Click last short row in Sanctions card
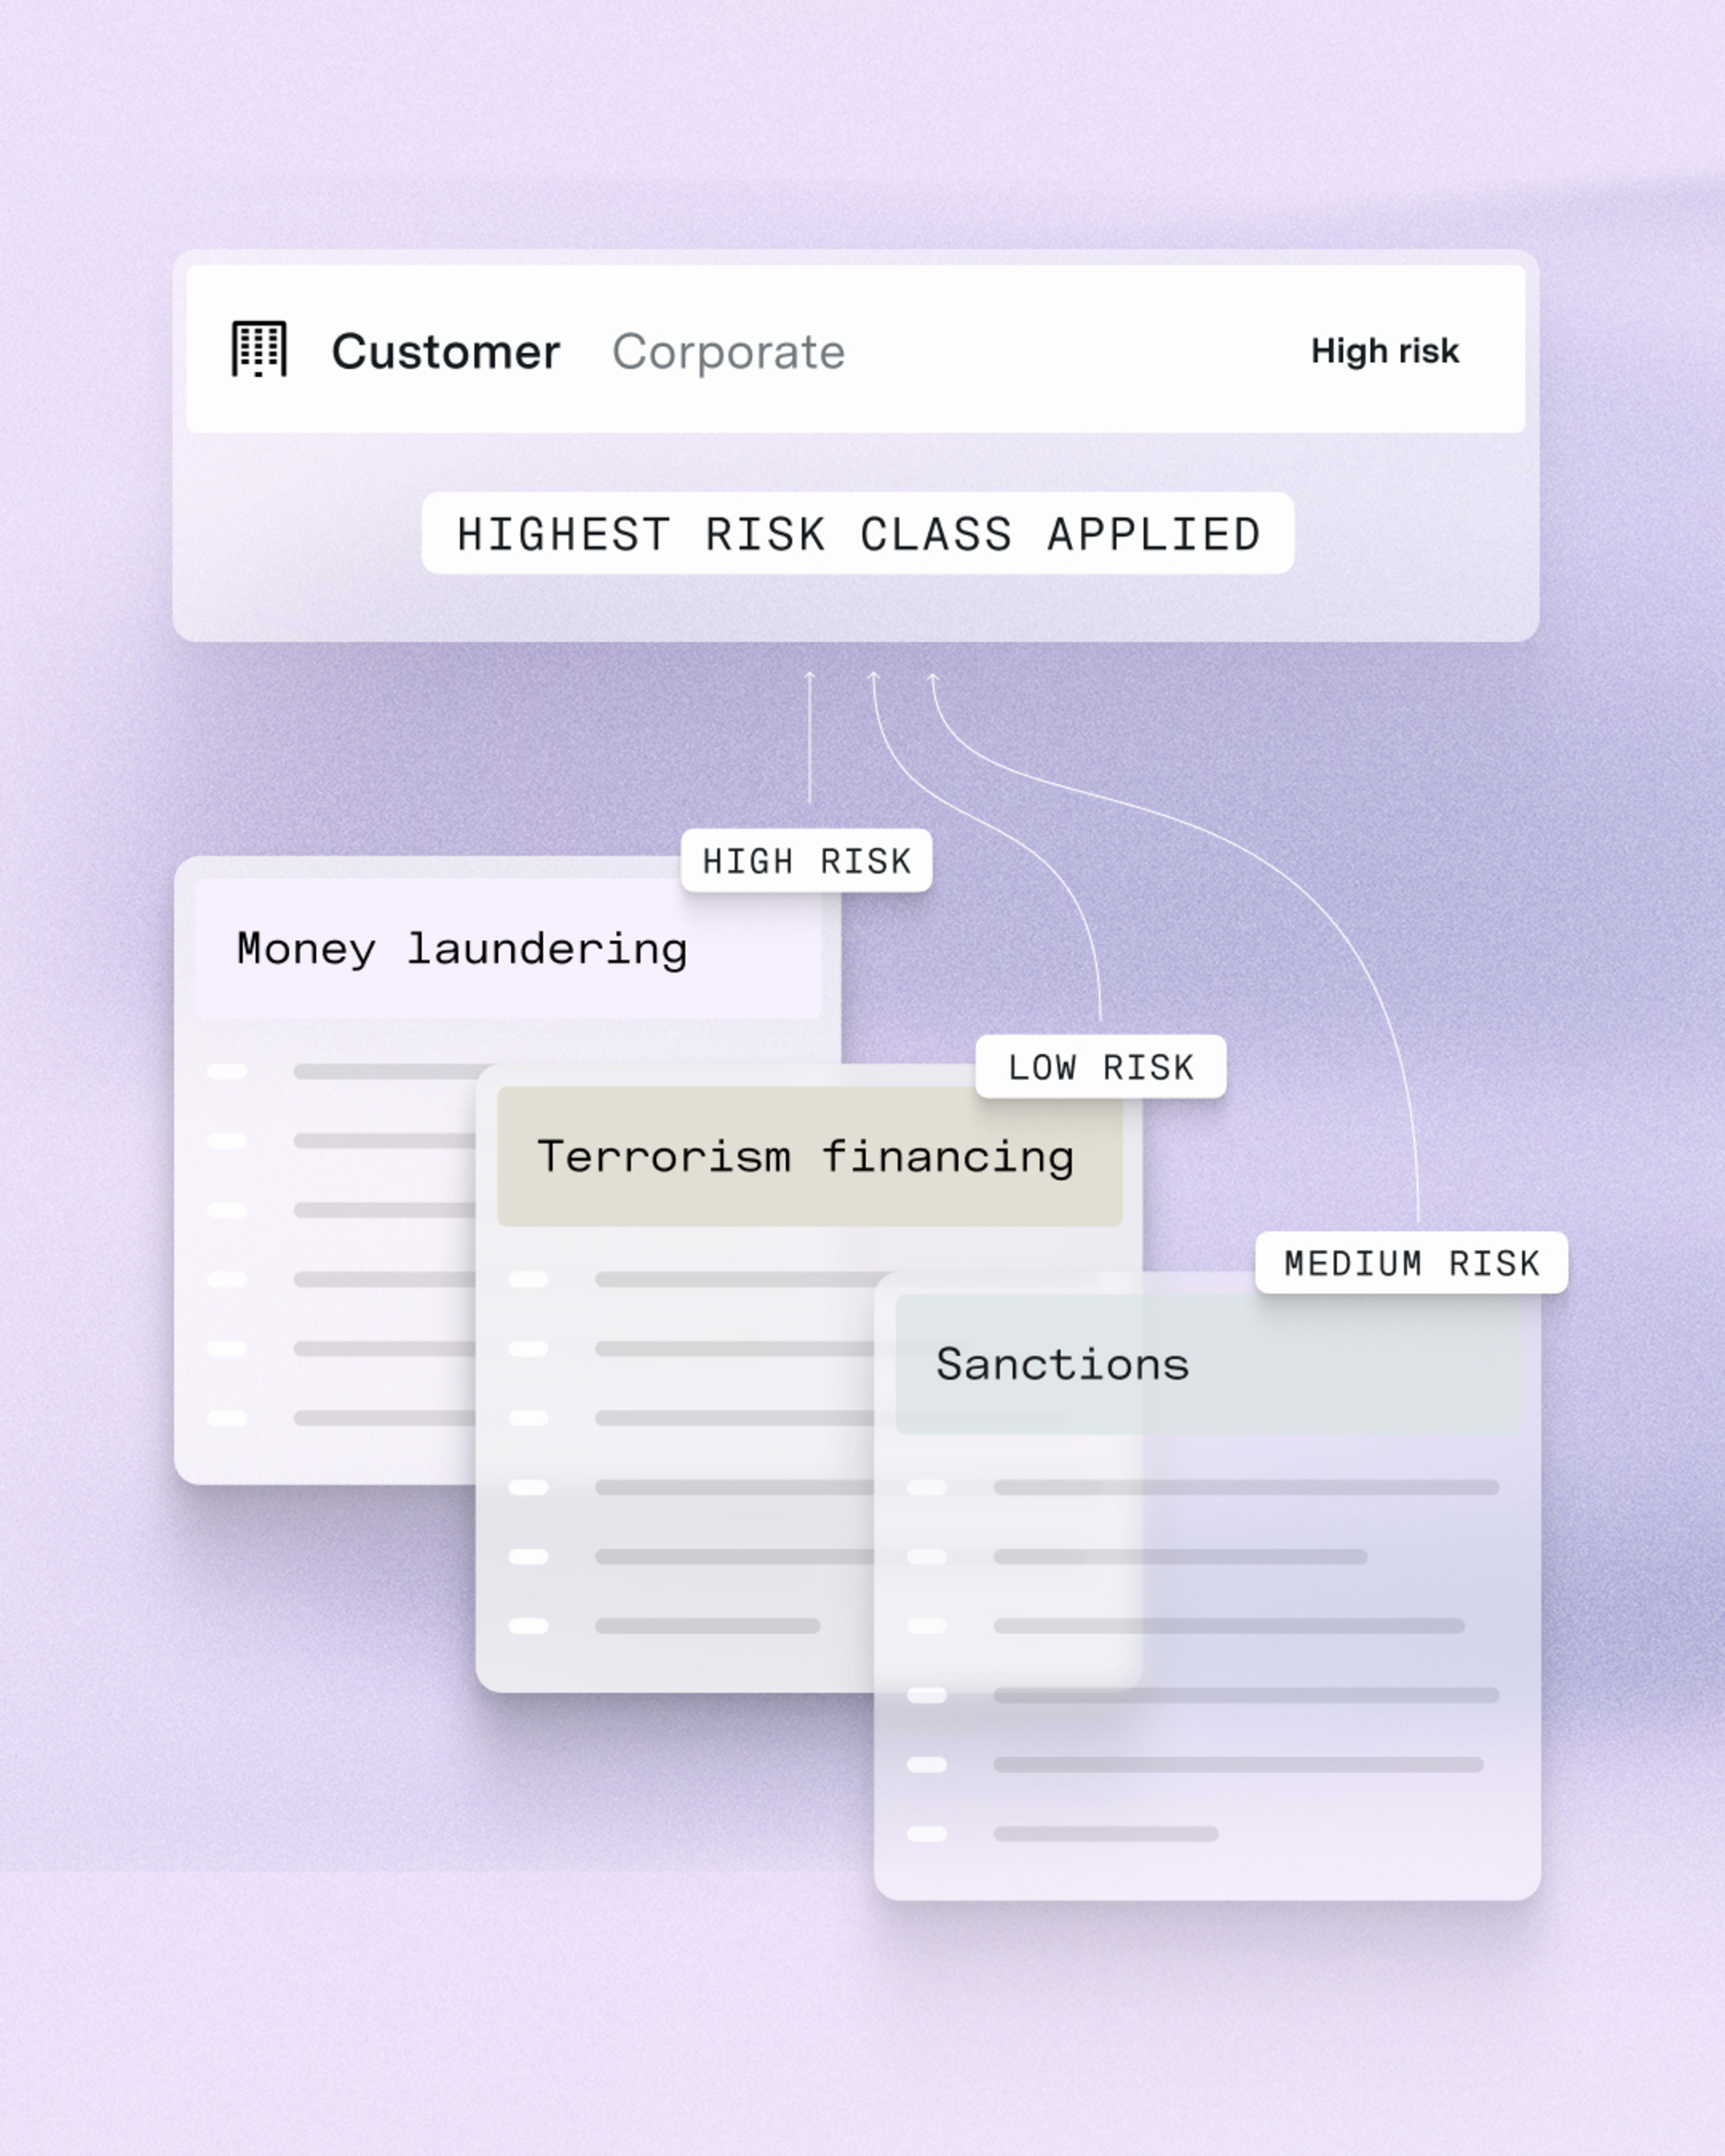Viewport: 1725px width, 2156px height. (x=1105, y=1834)
